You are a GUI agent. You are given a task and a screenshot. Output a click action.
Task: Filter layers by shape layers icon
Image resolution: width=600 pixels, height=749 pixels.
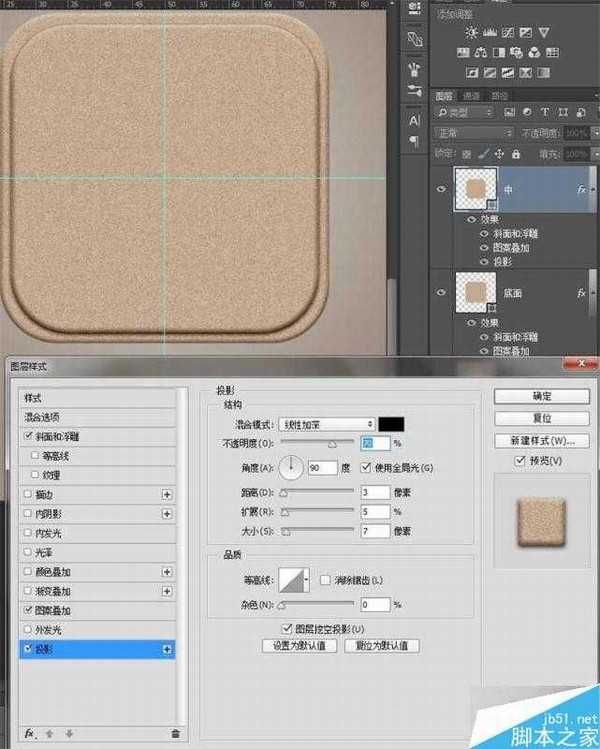pyautogui.click(x=563, y=112)
